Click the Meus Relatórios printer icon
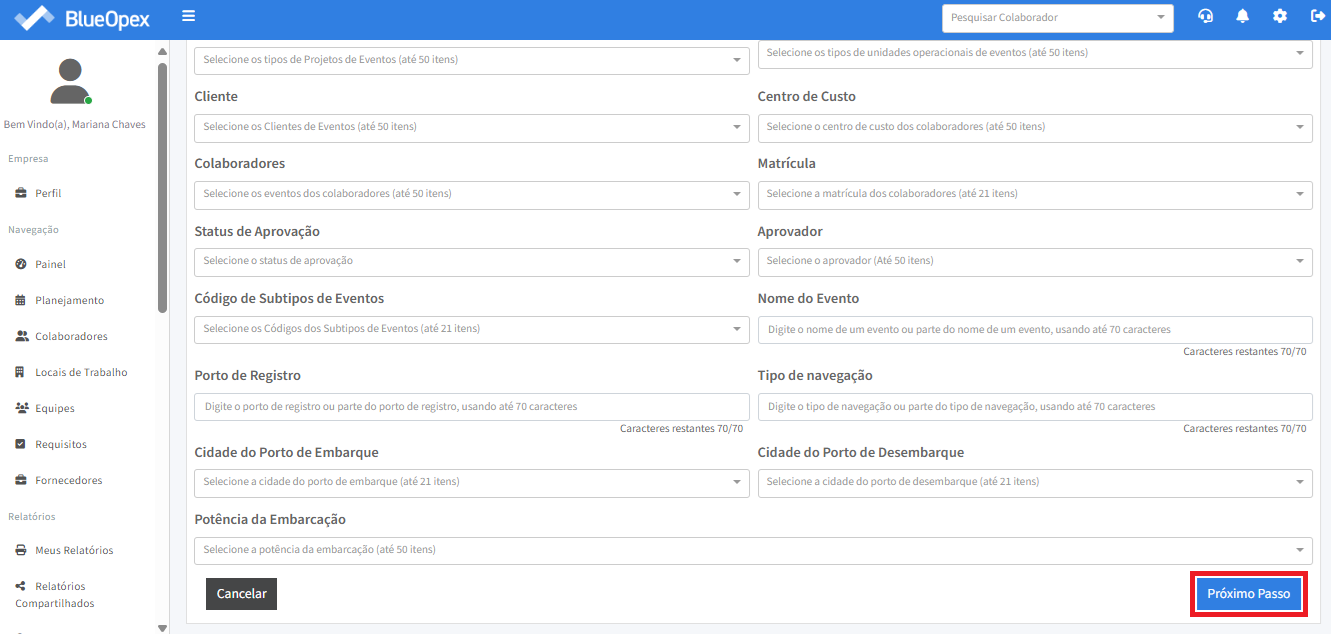This screenshot has width=1331, height=634. [21, 550]
